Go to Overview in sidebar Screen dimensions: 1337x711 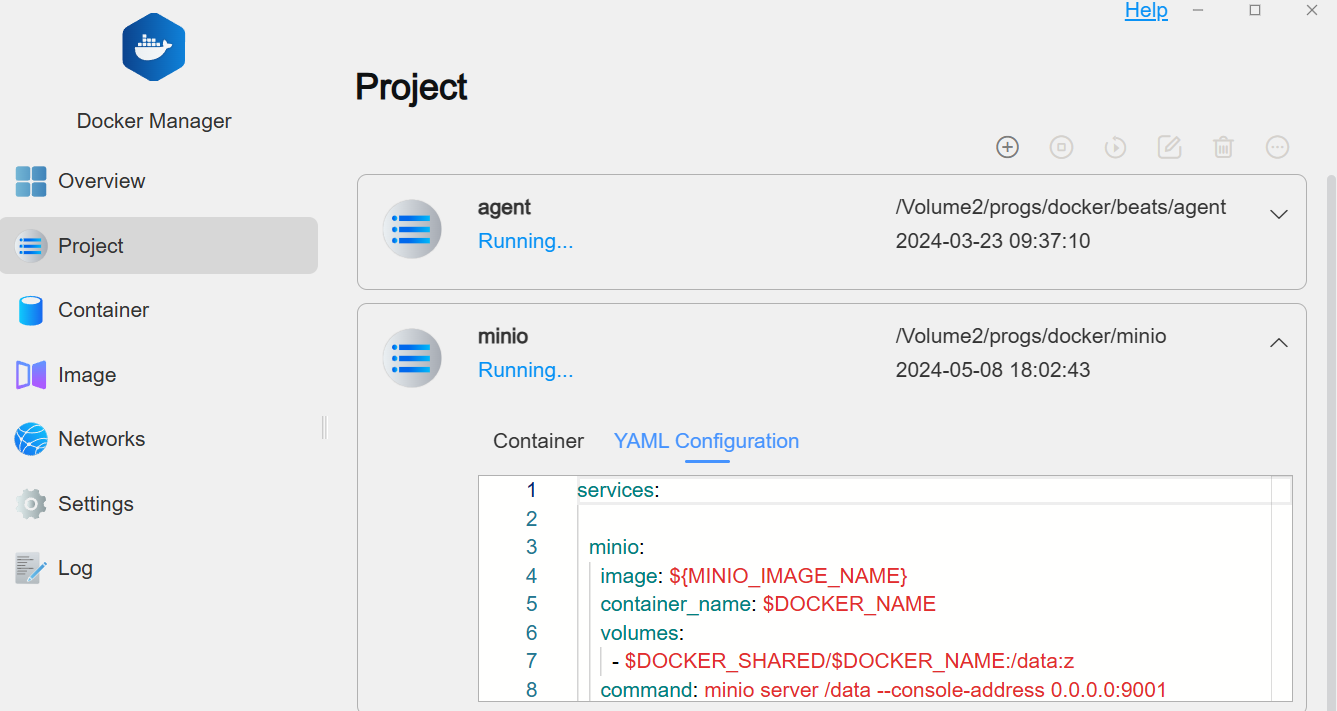[101, 181]
